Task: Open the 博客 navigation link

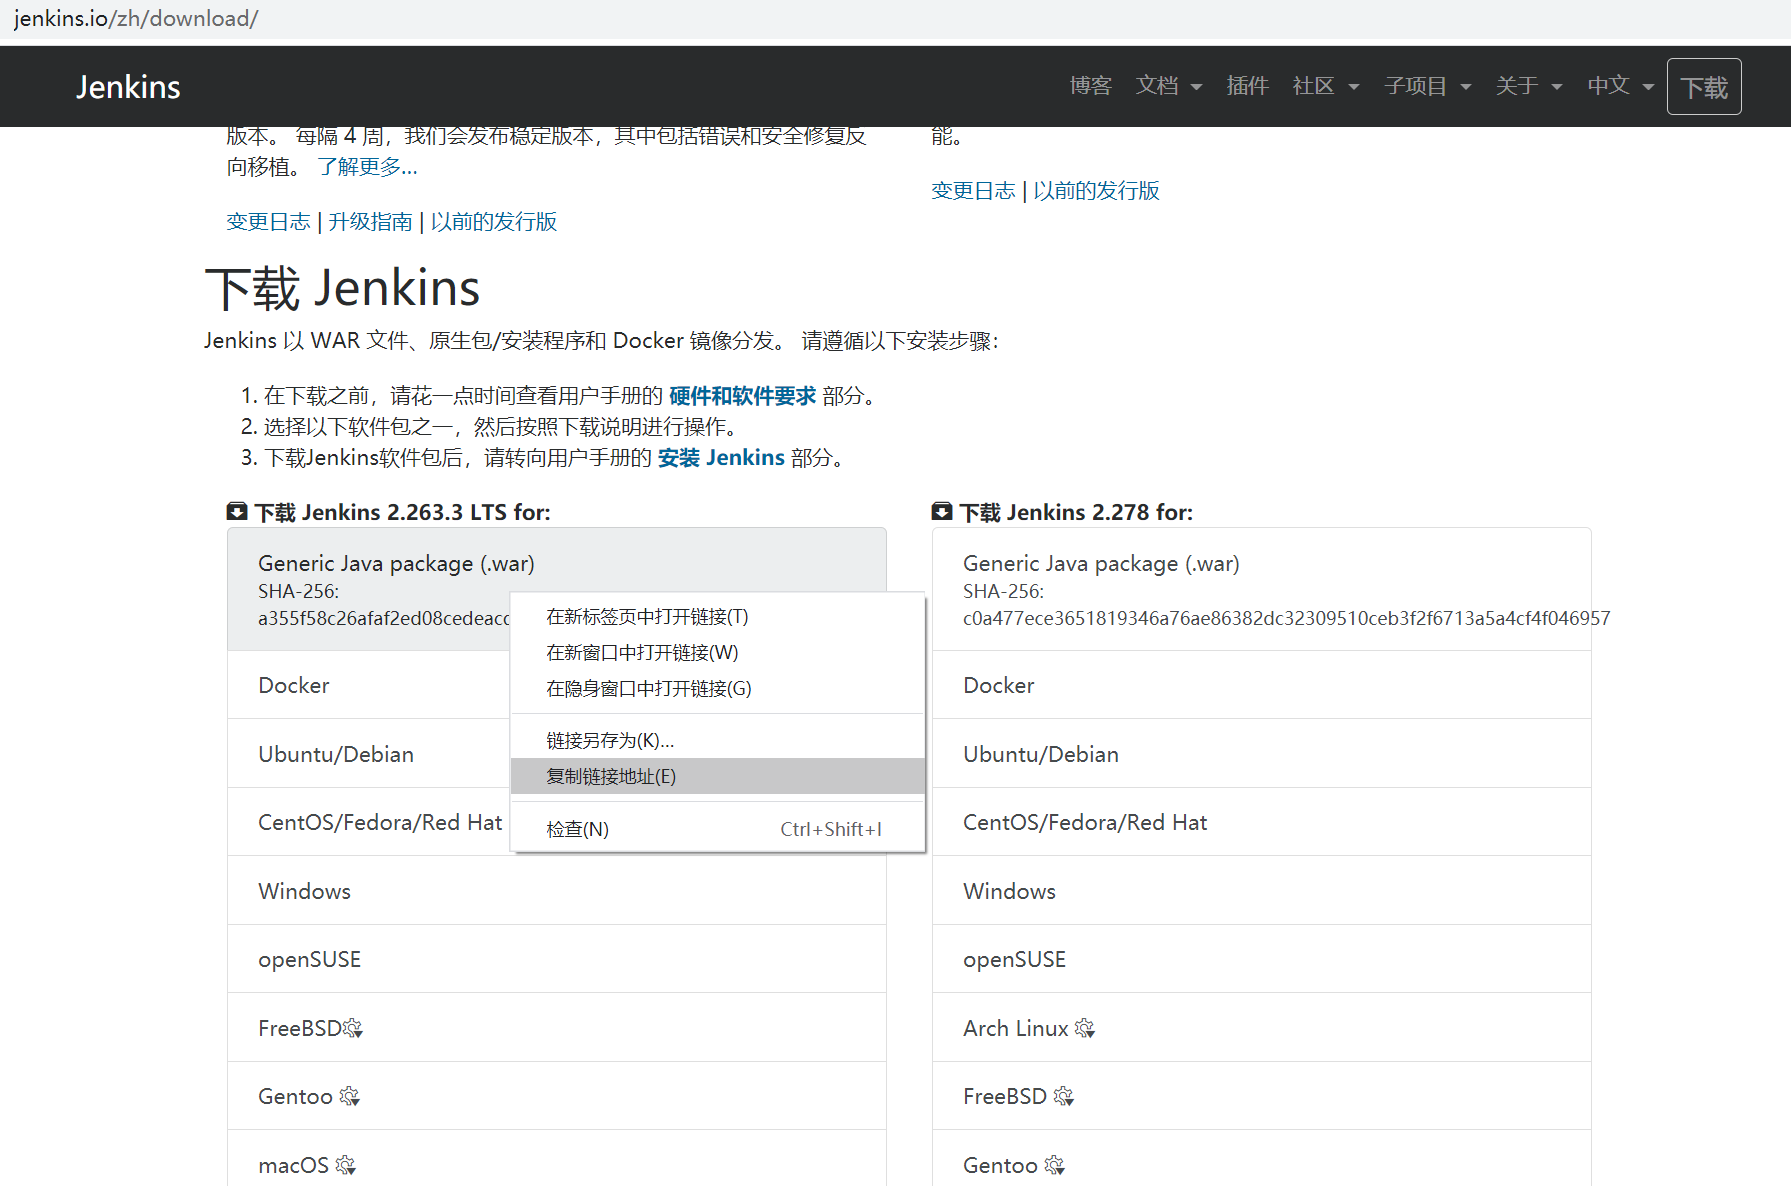Action: pos(1090,86)
